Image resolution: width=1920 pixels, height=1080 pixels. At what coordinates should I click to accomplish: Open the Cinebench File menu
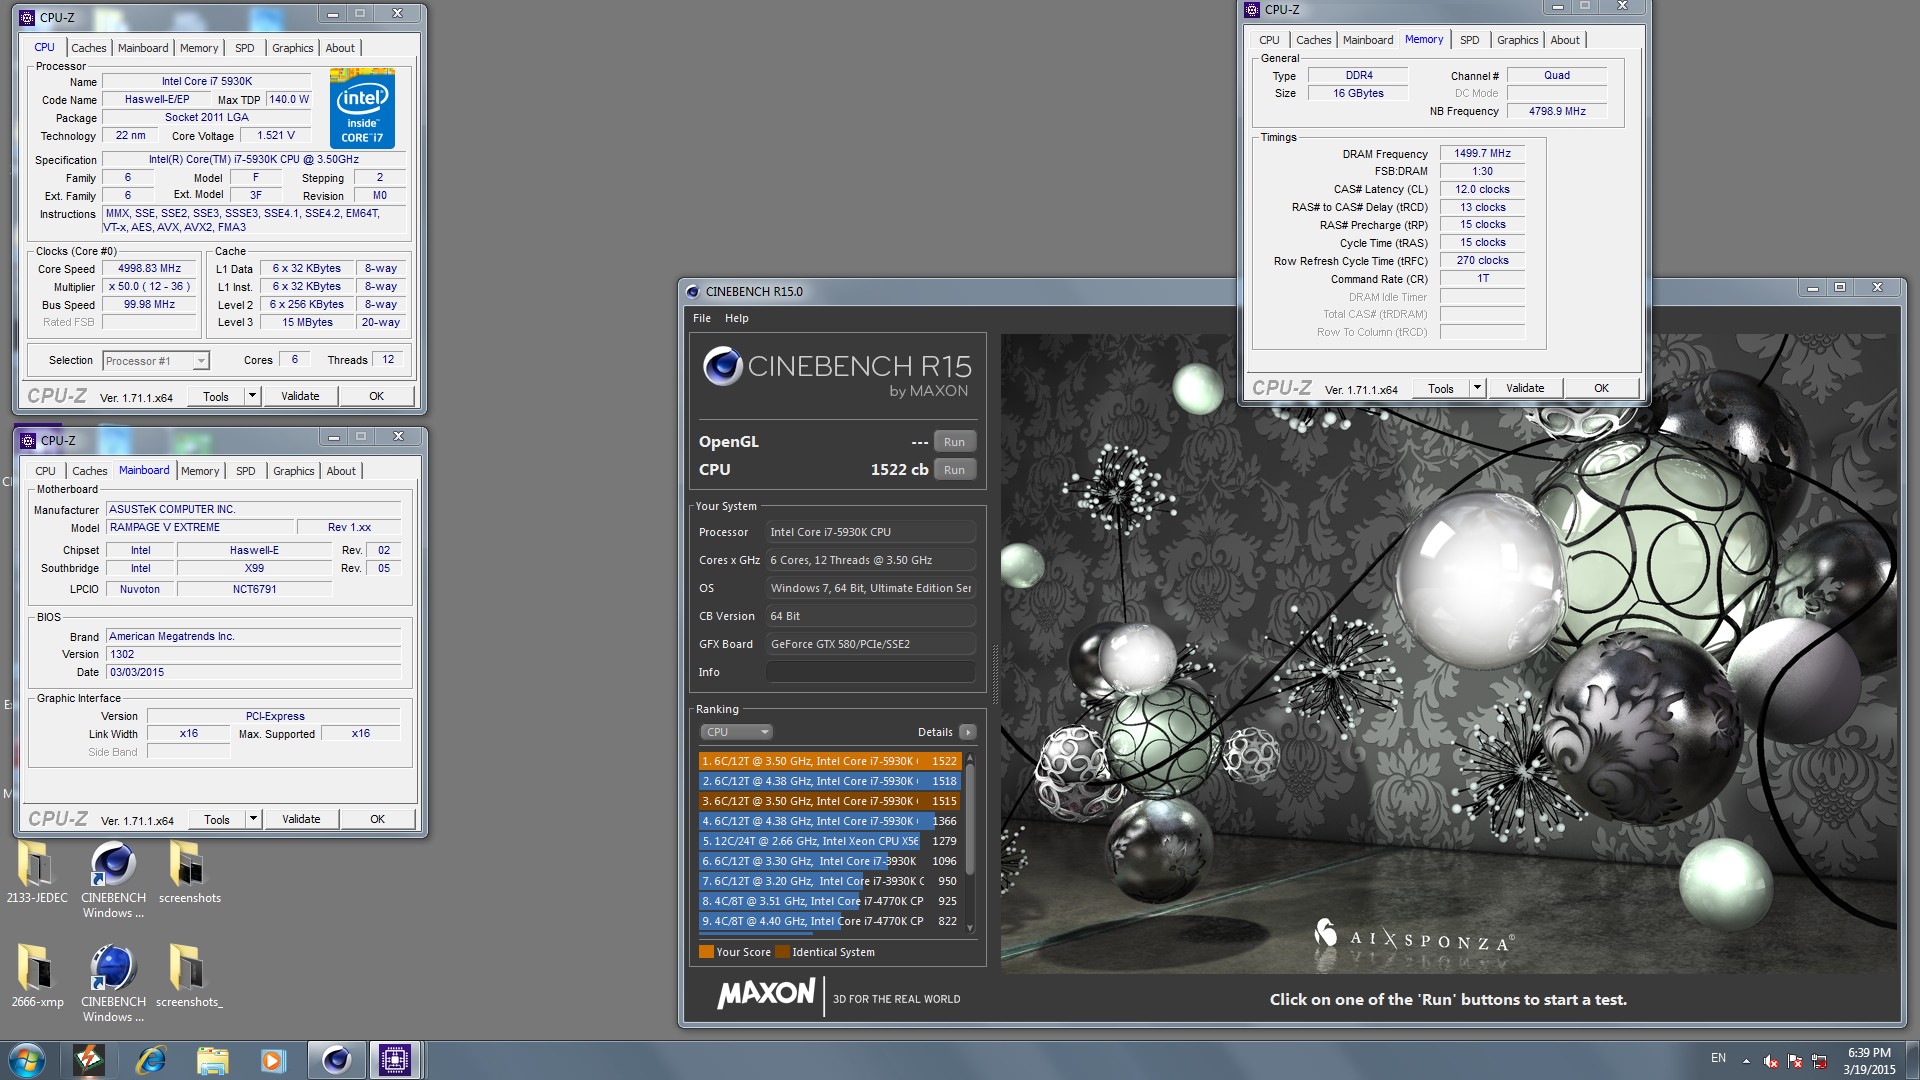702,318
